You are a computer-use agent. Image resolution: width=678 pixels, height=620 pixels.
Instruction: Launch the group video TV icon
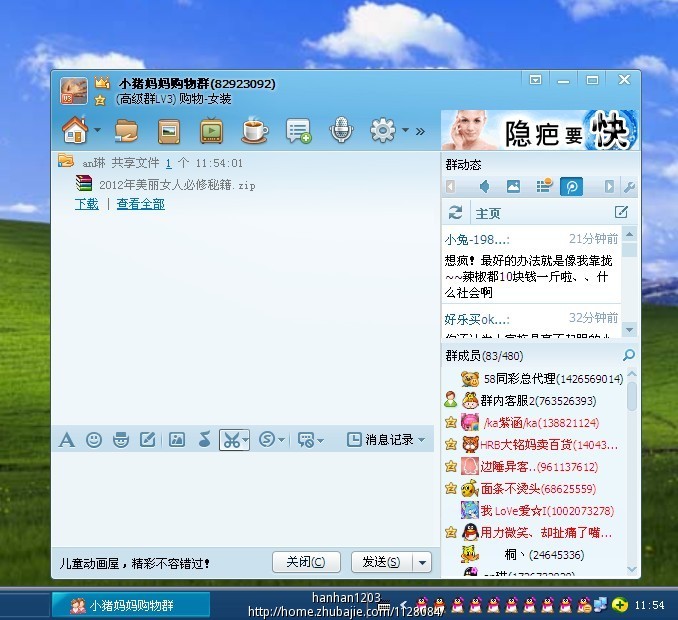click(x=211, y=130)
